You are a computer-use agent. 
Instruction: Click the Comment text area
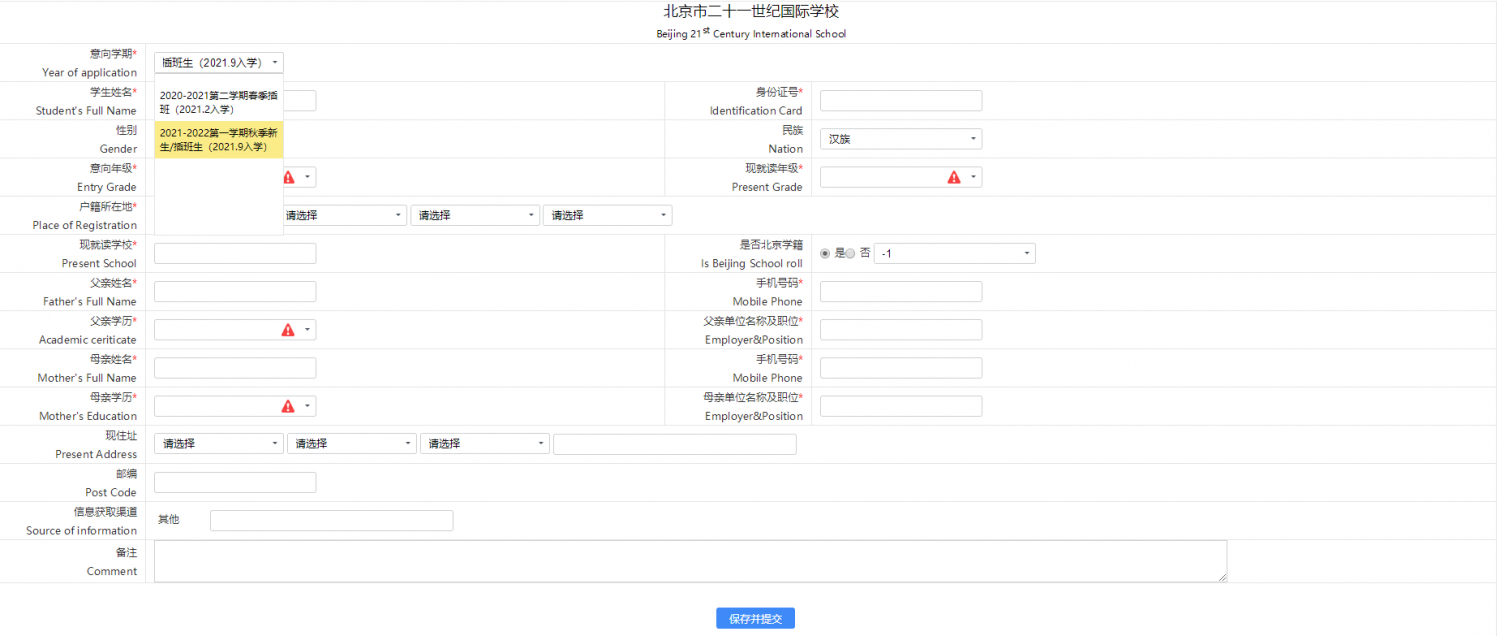pos(690,561)
